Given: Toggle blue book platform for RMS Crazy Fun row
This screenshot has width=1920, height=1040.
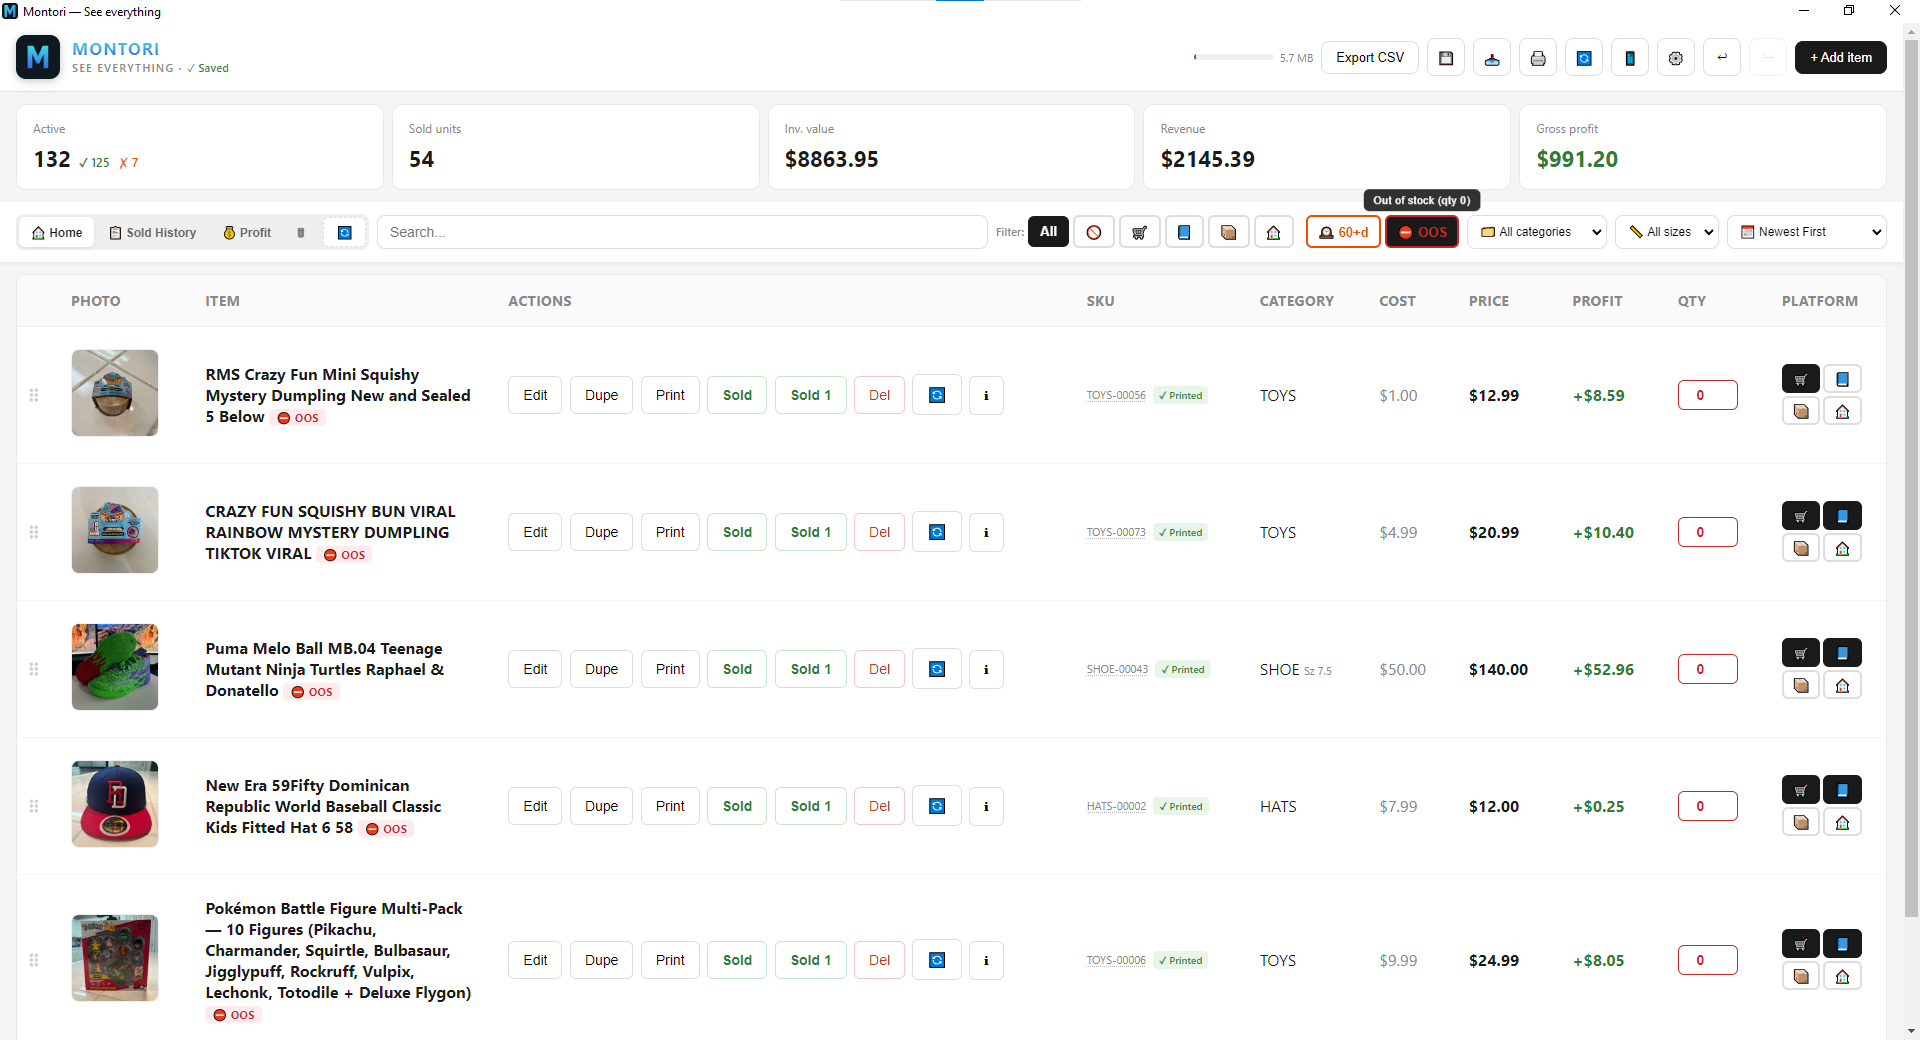Looking at the screenshot, I should point(1842,379).
